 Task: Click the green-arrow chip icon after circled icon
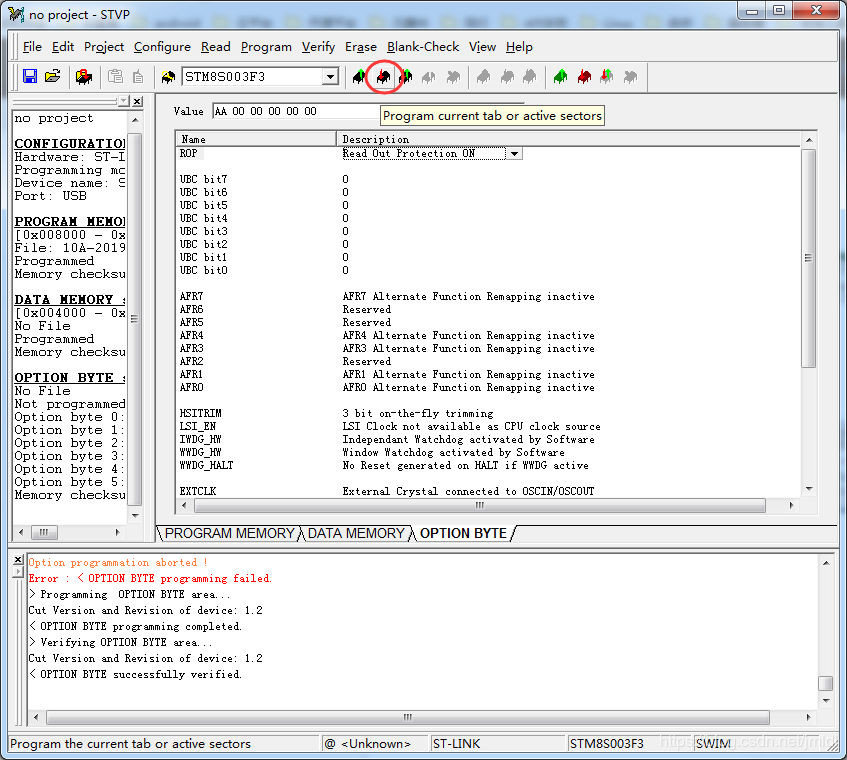tap(406, 77)
